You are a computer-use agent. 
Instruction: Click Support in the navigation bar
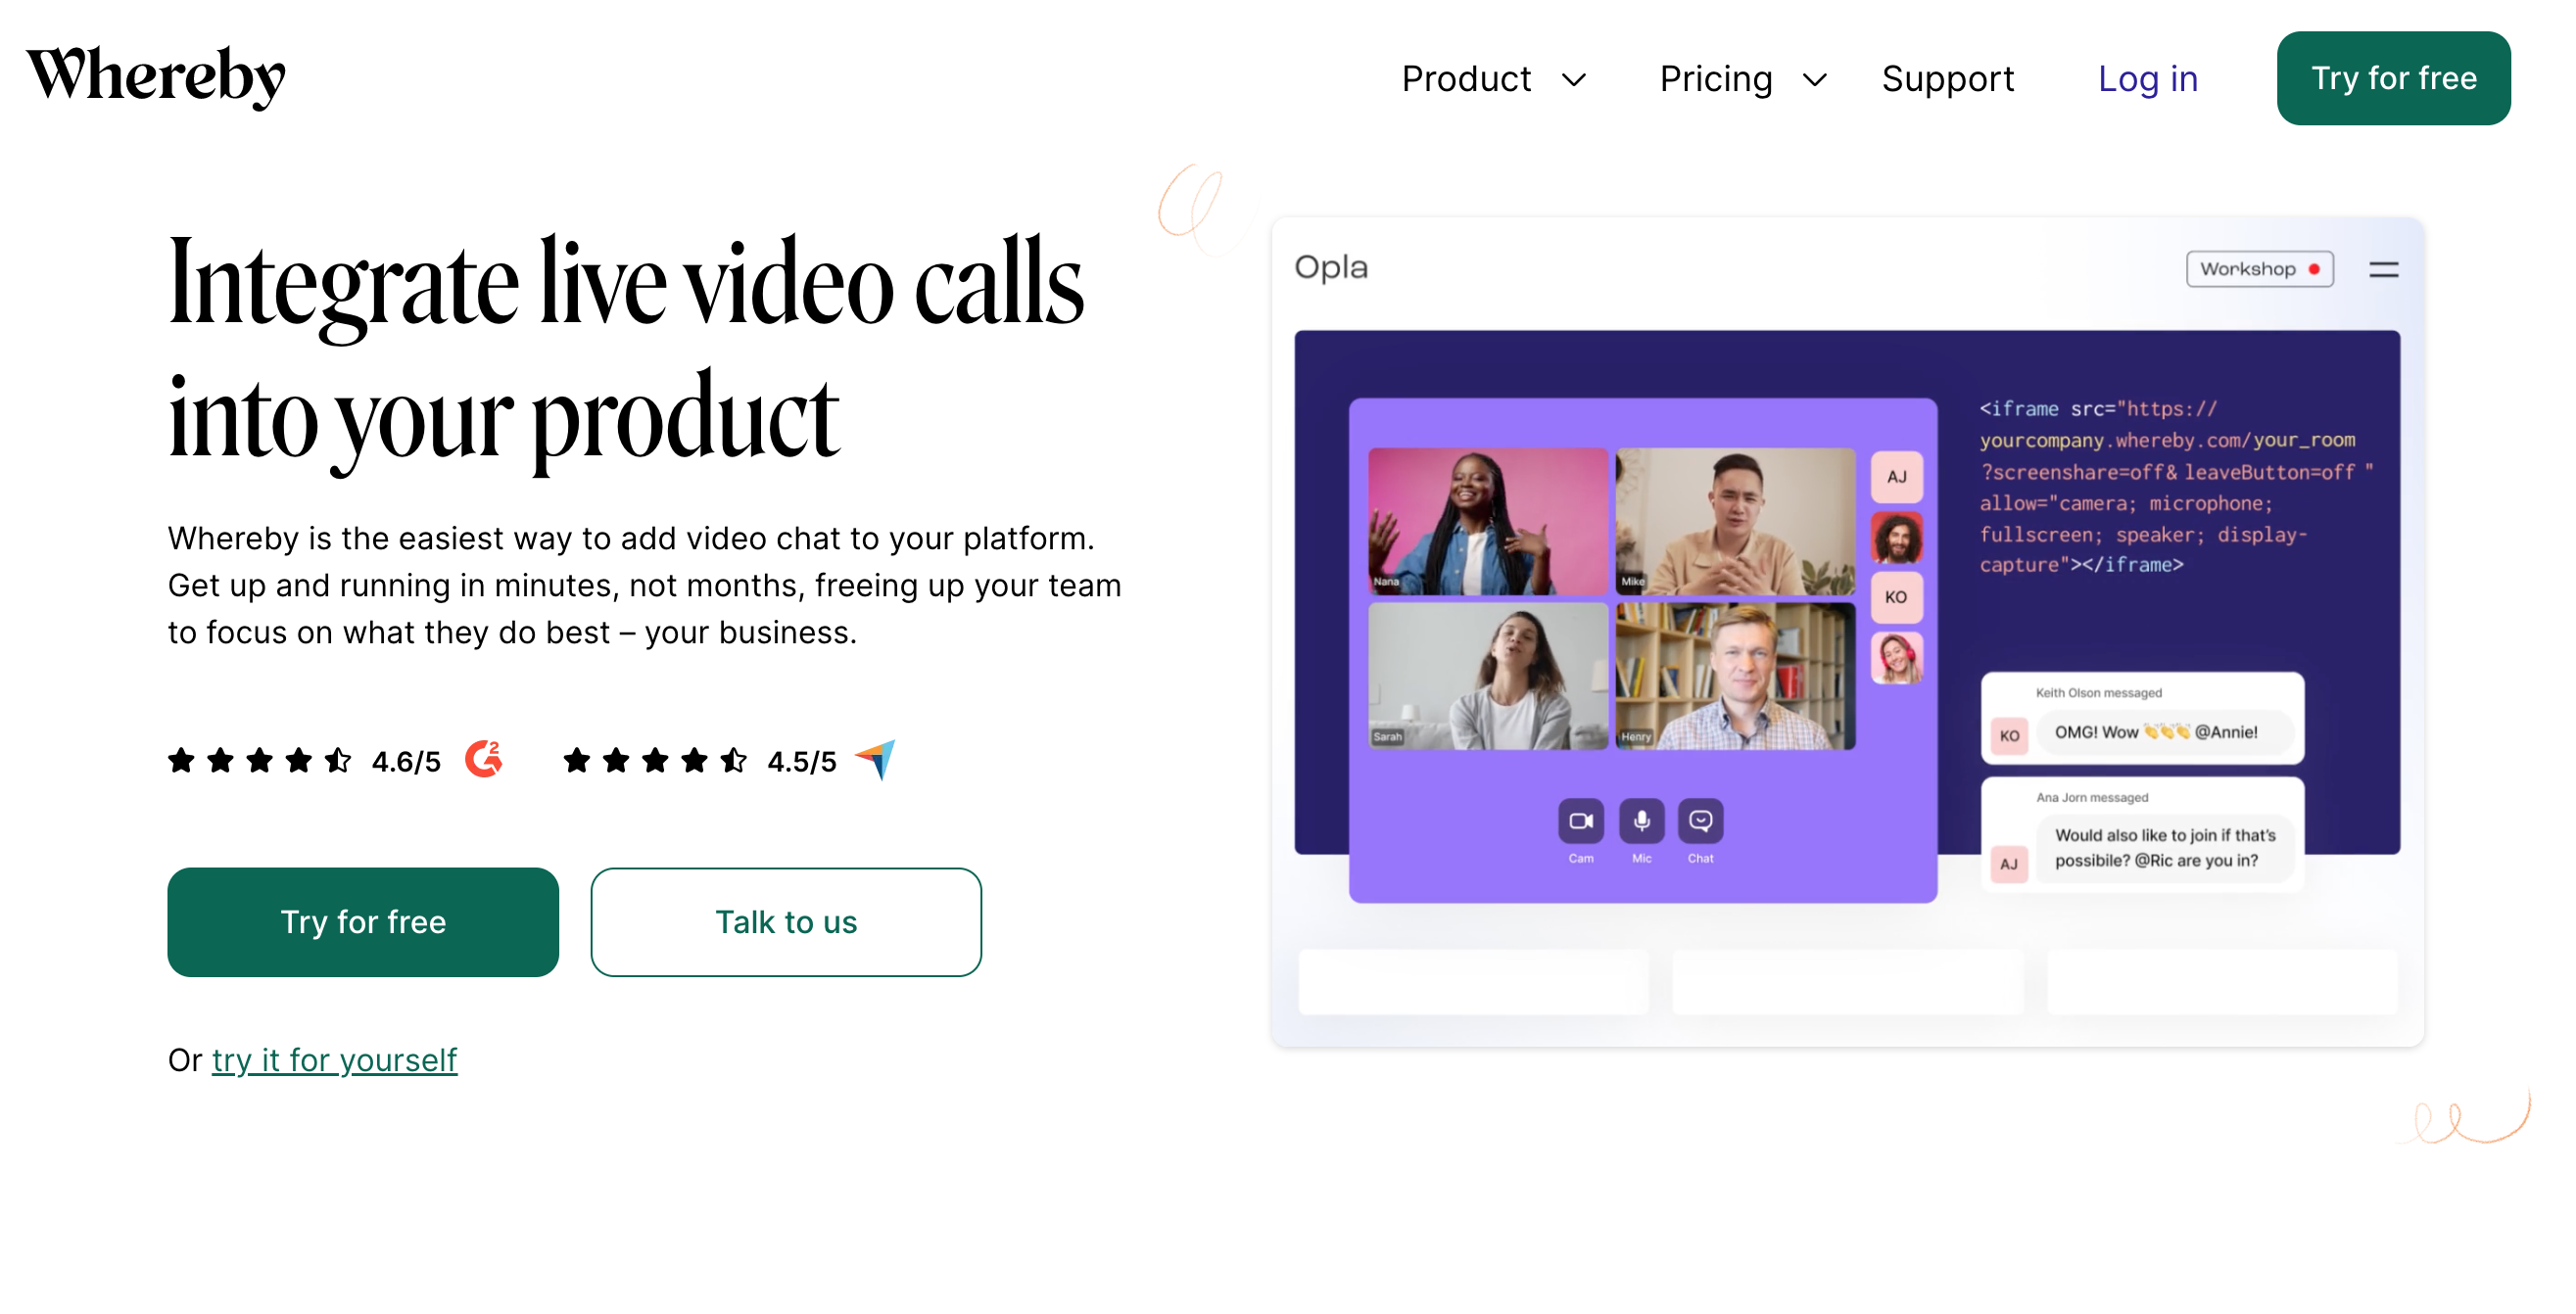(1947, 77)
